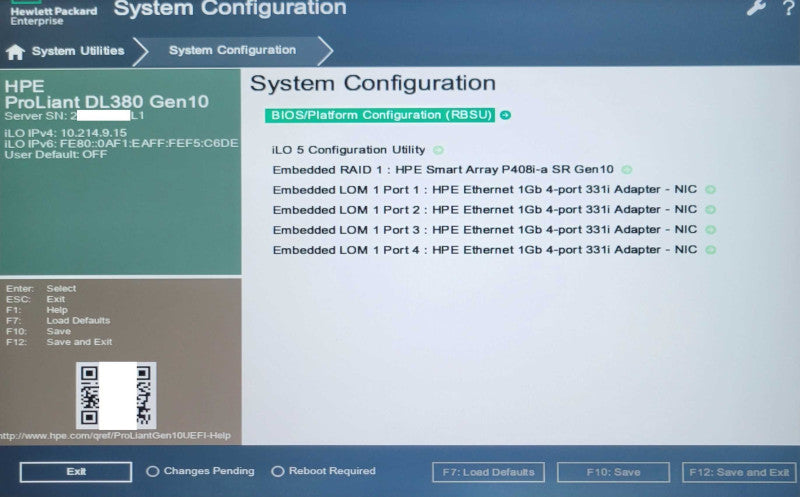The width and height of the screenshot is (800, 497).
Task: Open Embedded LOM 1 Port 2 NIC
Action: tap(485, 210)
